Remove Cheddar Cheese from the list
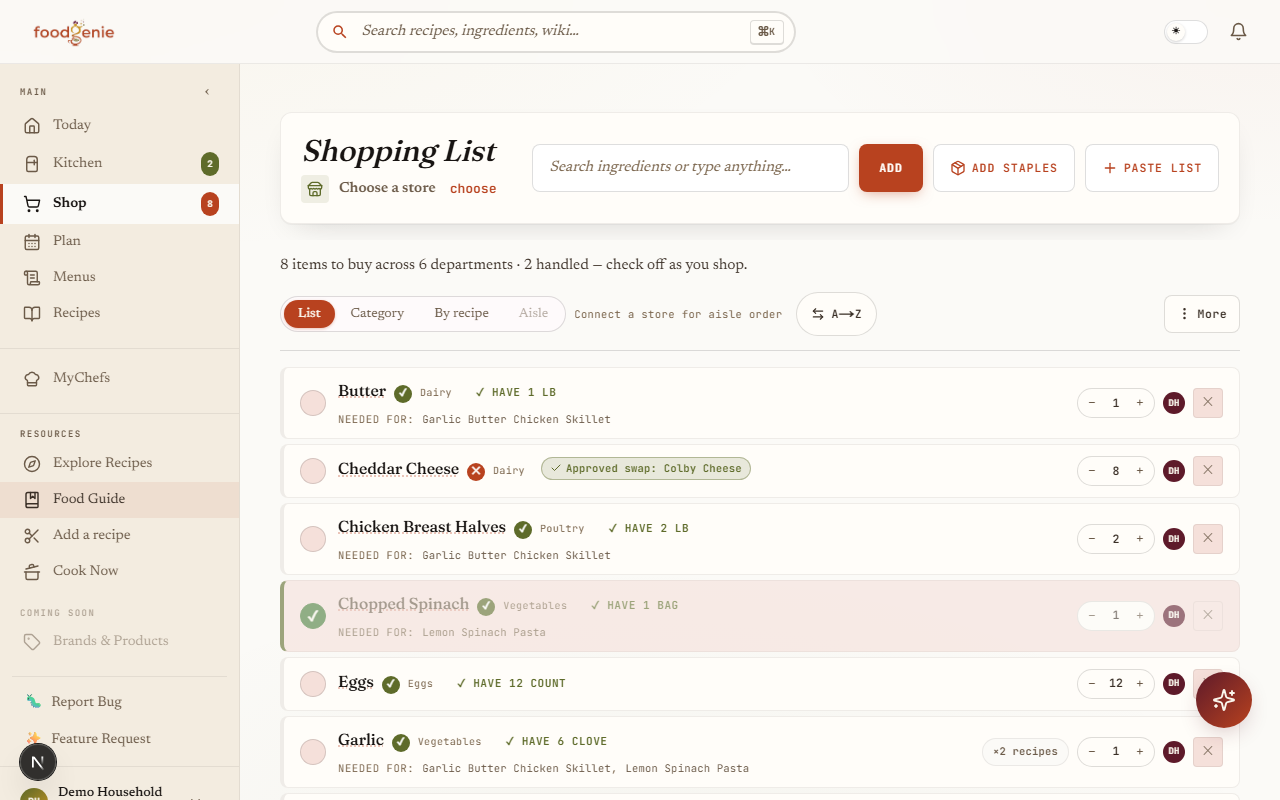 [1208, 471]
